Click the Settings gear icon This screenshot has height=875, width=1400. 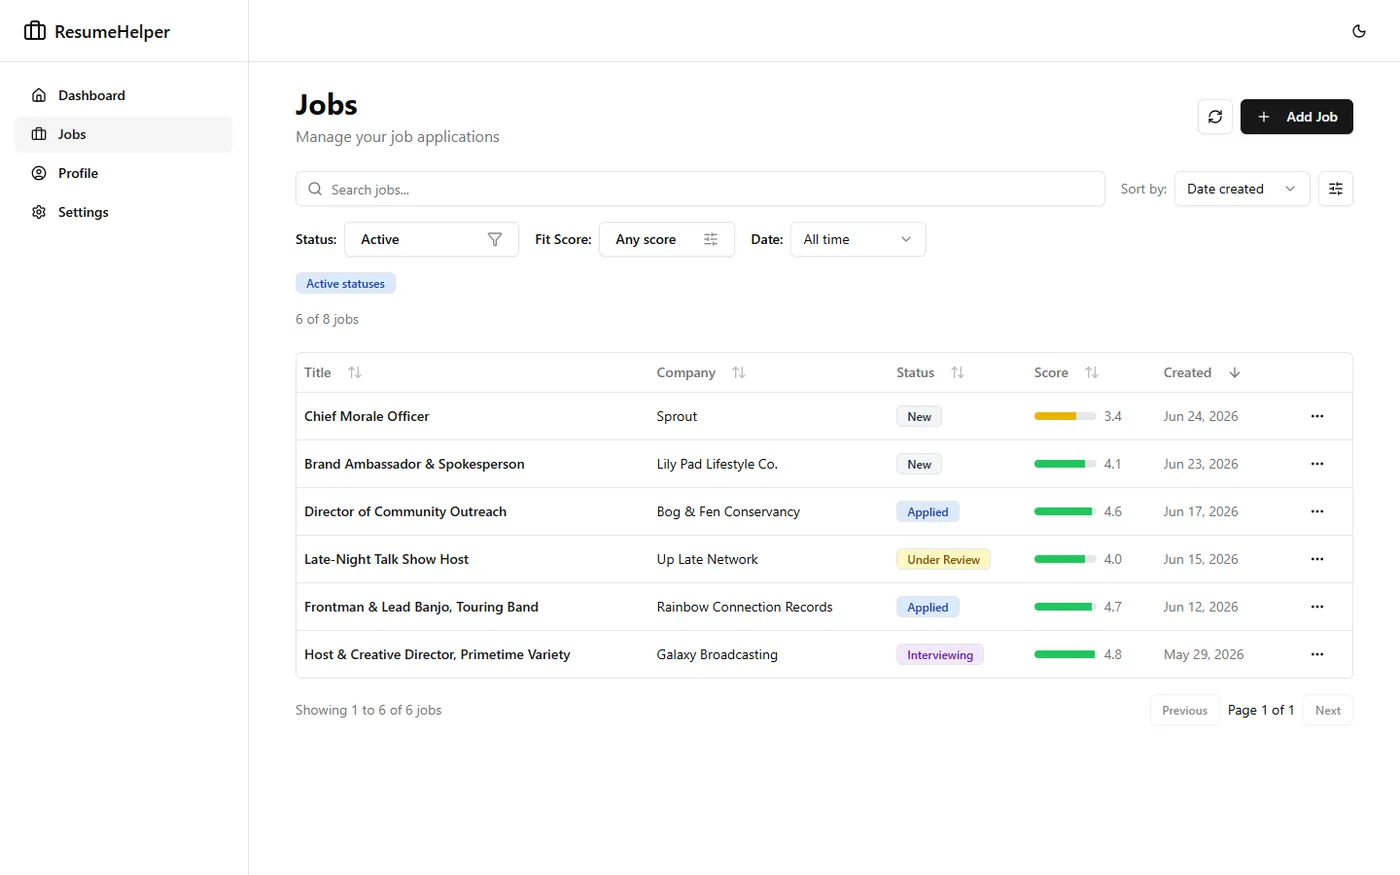(x=39, y=212)
